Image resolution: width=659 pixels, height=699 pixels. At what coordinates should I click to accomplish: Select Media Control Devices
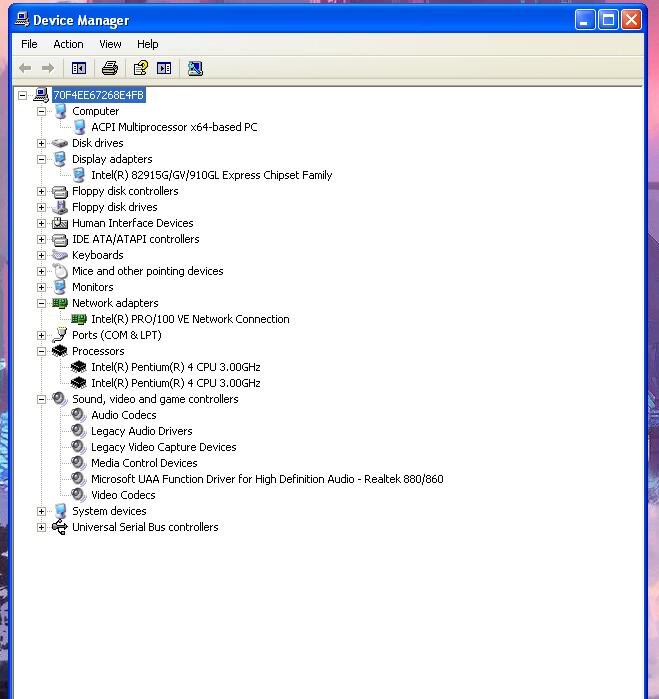click(x=144, y=463)
